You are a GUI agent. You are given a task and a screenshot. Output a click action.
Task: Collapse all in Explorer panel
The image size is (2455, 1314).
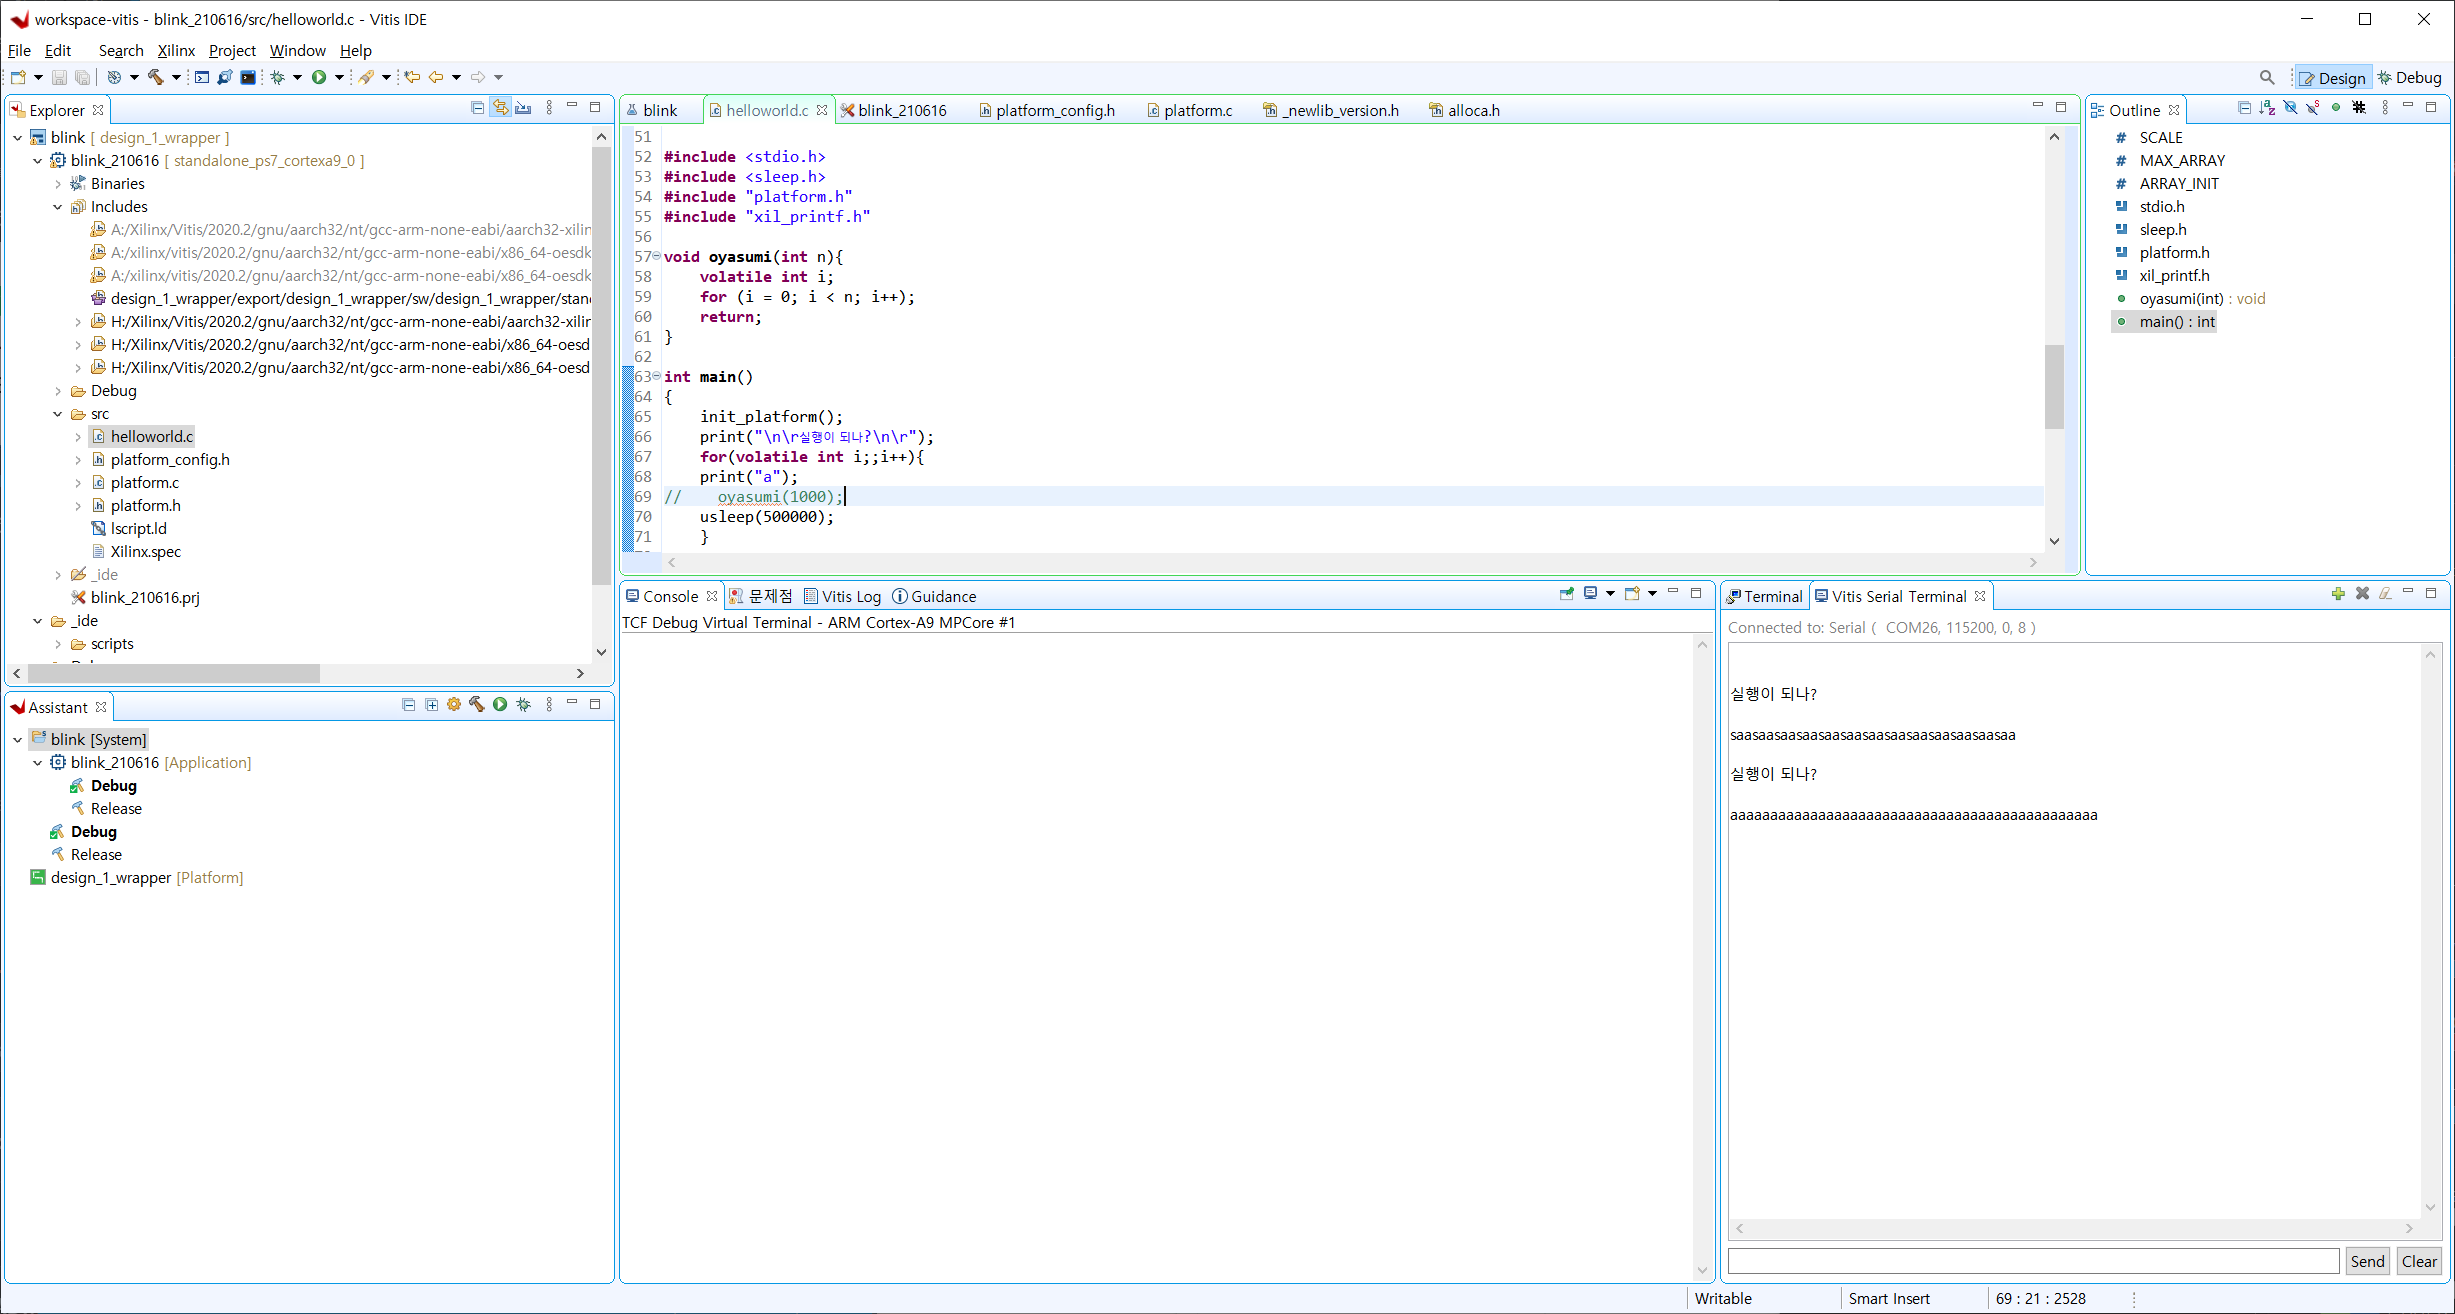(477, 108)
